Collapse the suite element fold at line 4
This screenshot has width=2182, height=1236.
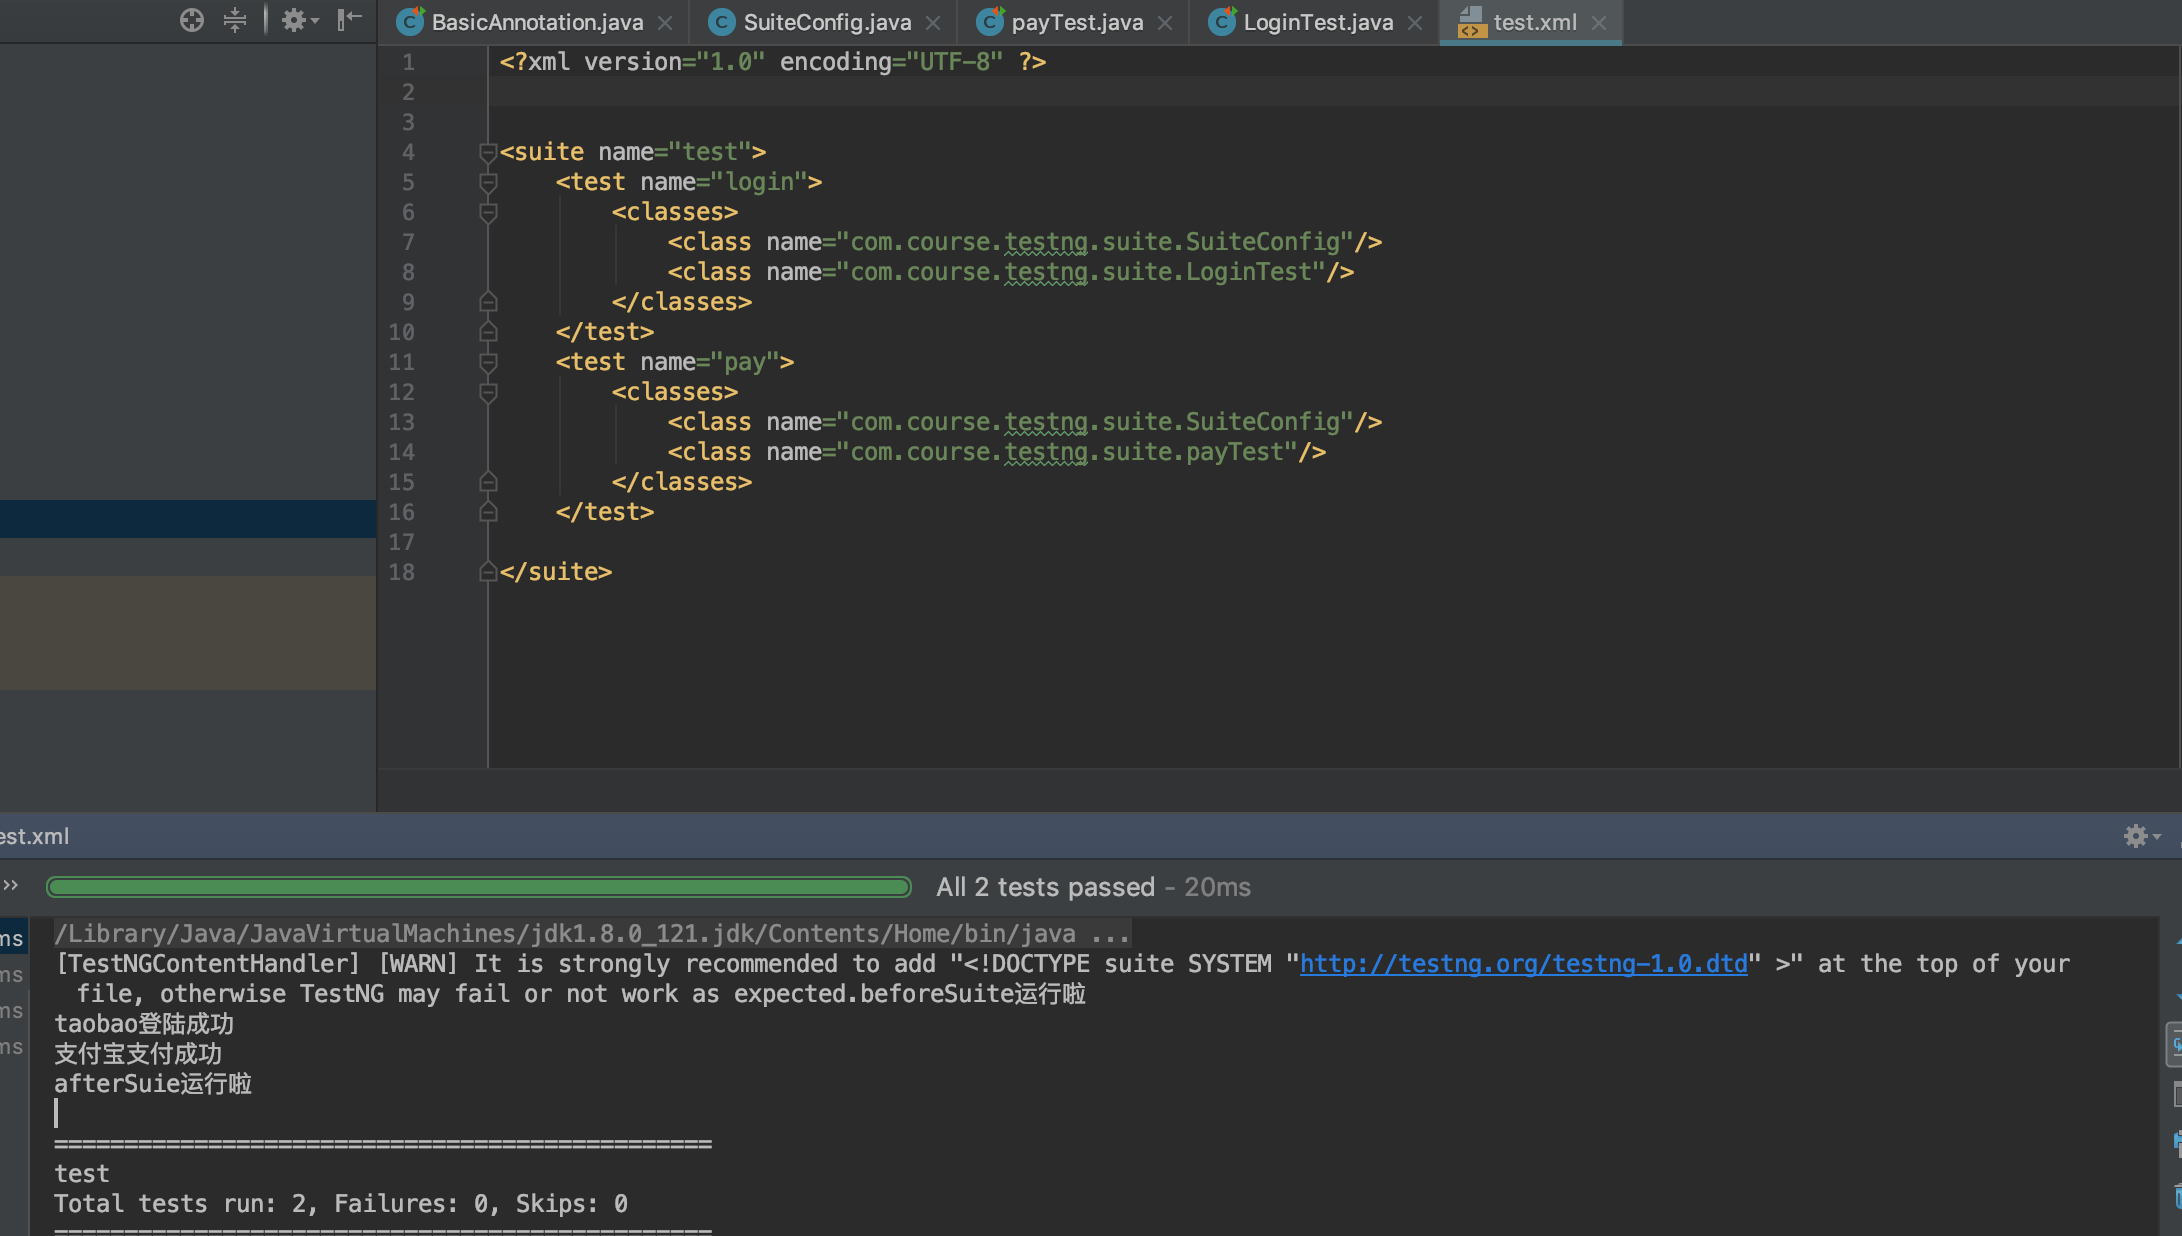click(488, 152)
